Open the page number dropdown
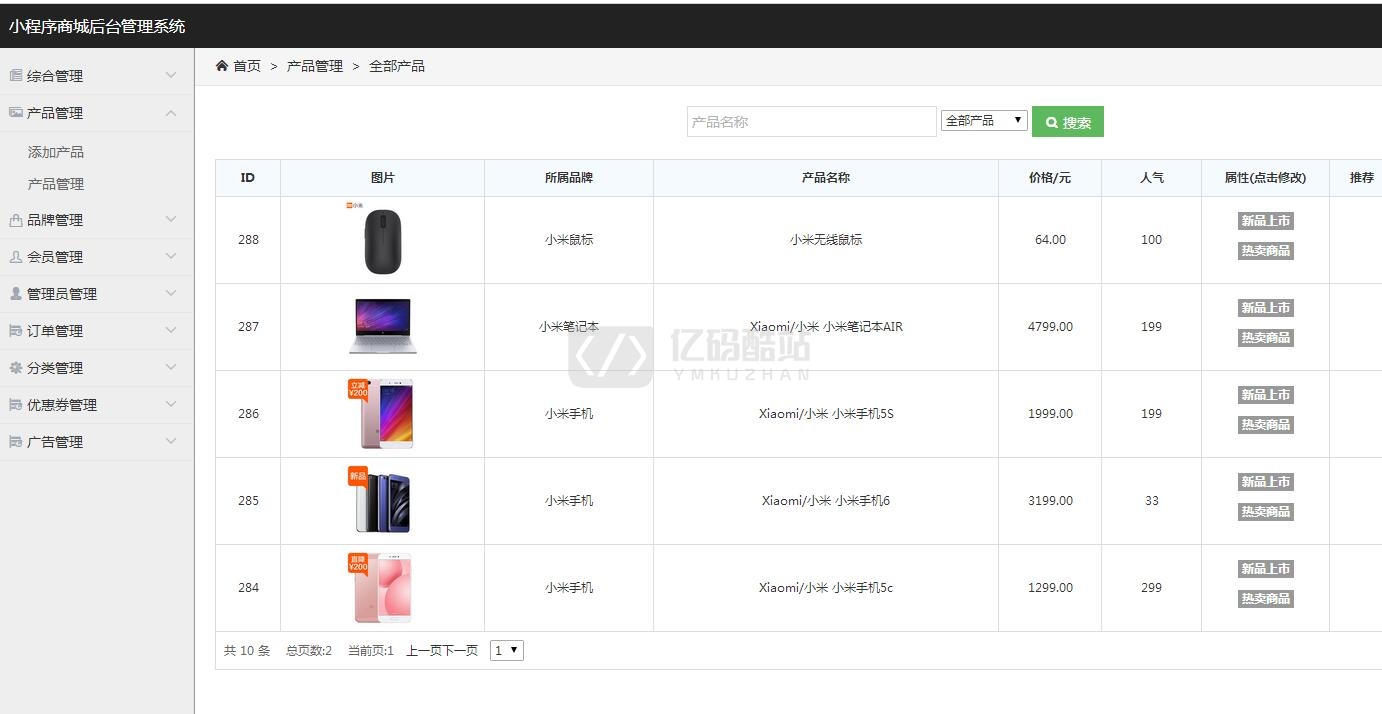This screenshot has height=714, width=1382. point(507,650)
